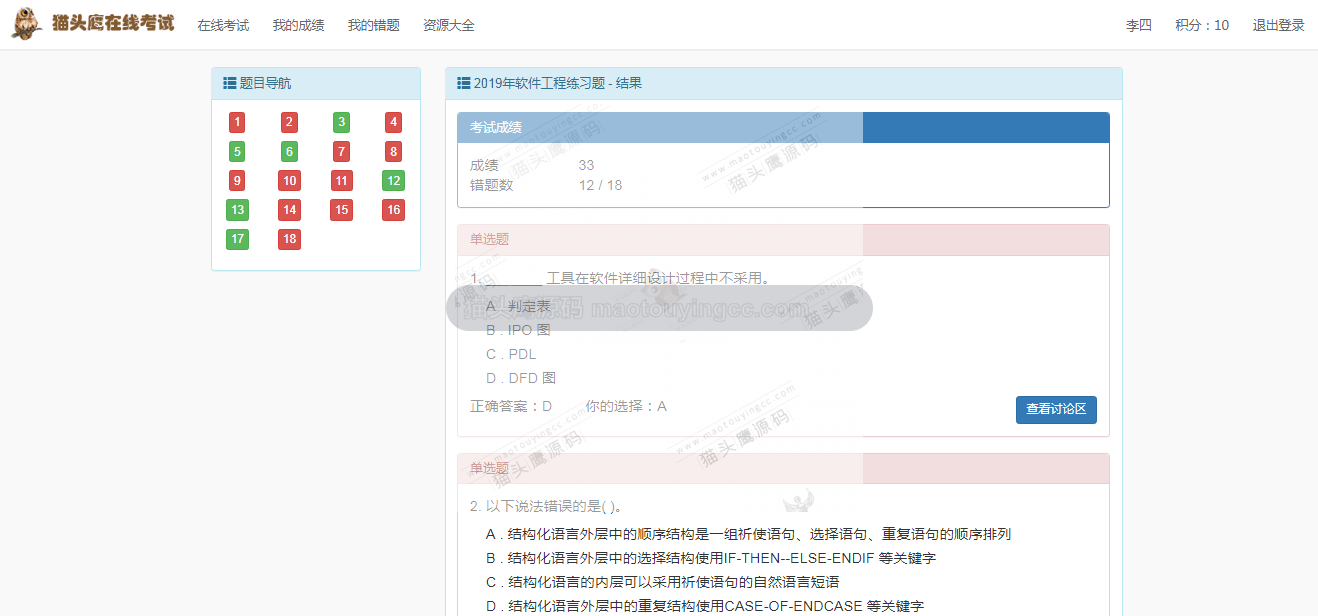1318x616 pixels.
Task: Click the 积分：10 entry
Action: (x=1202, y=25)
